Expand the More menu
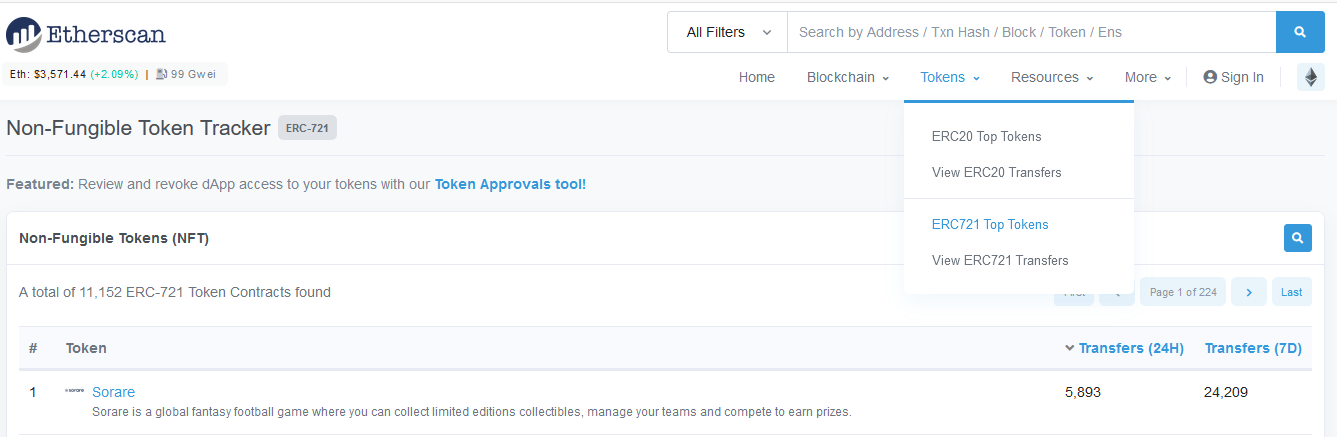The height and width of the screenshot is (437, 1337). pos(1148,77)
